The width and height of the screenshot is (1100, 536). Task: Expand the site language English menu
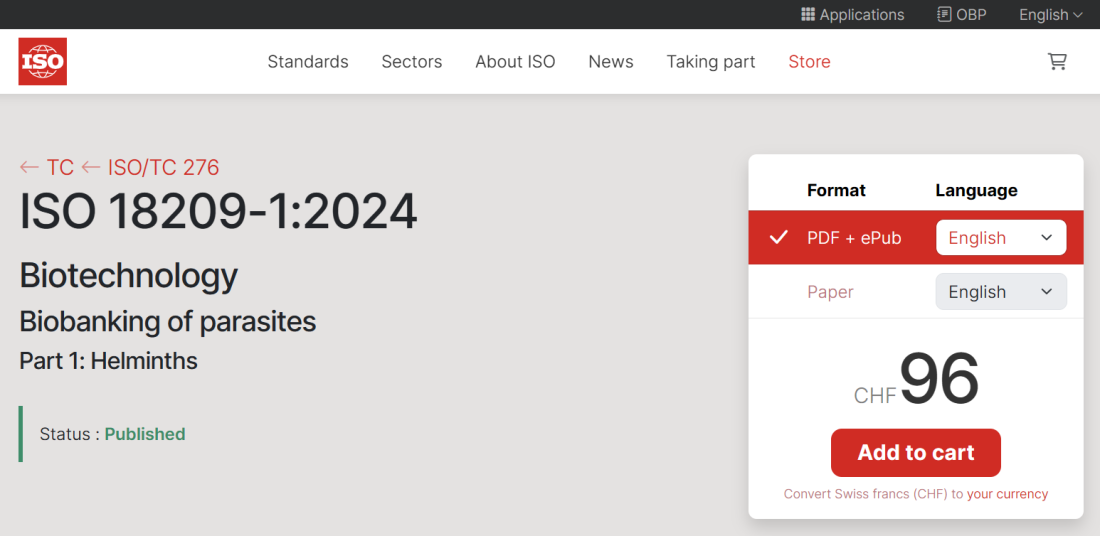[1051, 15]
